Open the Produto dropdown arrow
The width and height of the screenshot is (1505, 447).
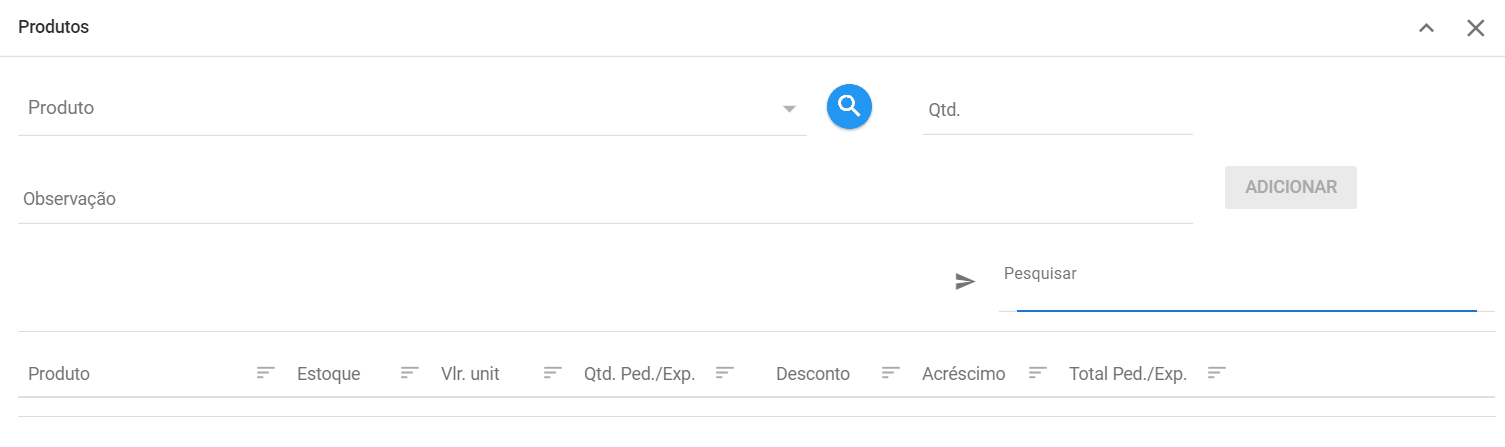pyautogui.click(x=789, y=108)
